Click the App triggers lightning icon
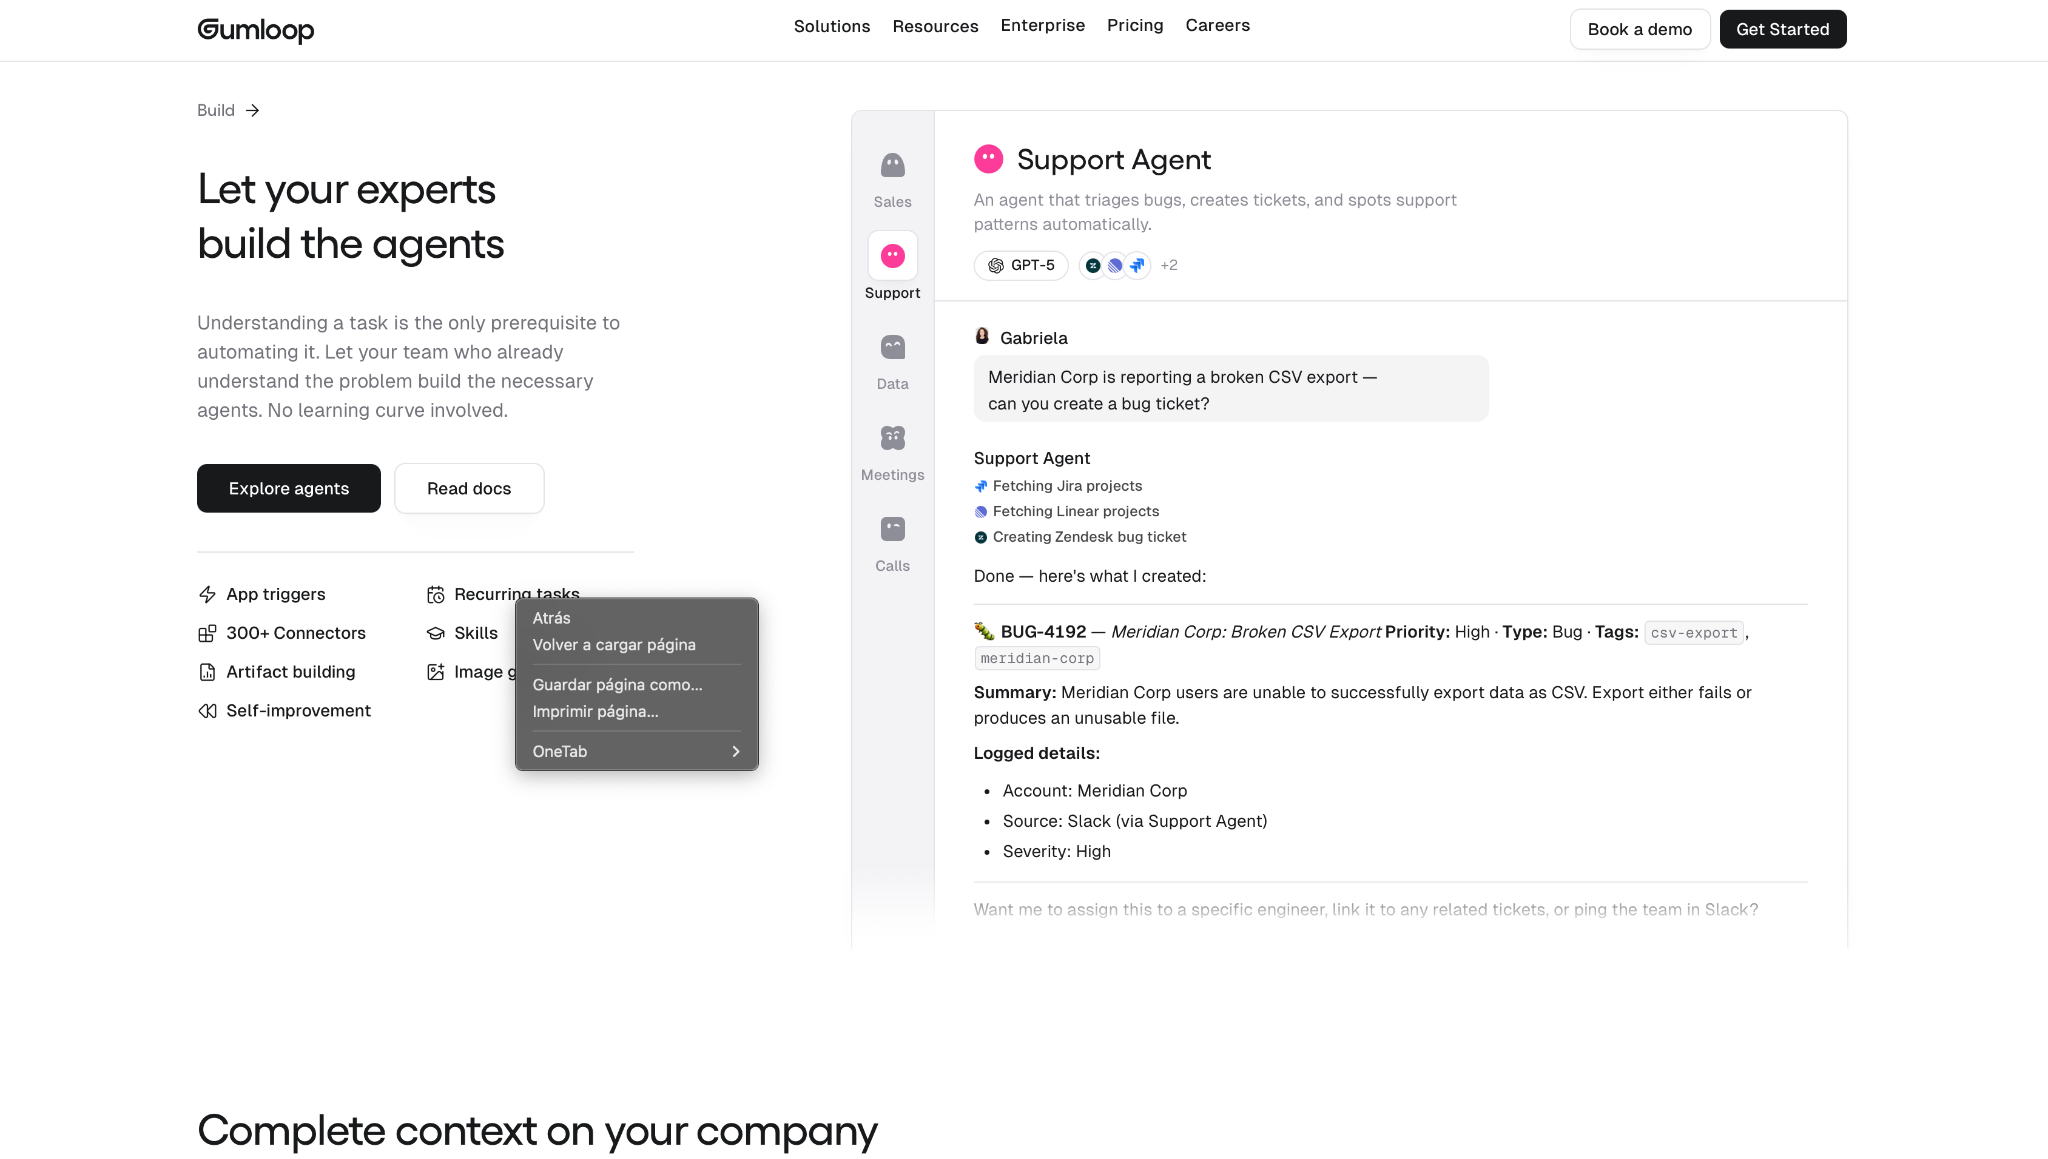This screenshot has height=1159, width=2048. point(207,595)
